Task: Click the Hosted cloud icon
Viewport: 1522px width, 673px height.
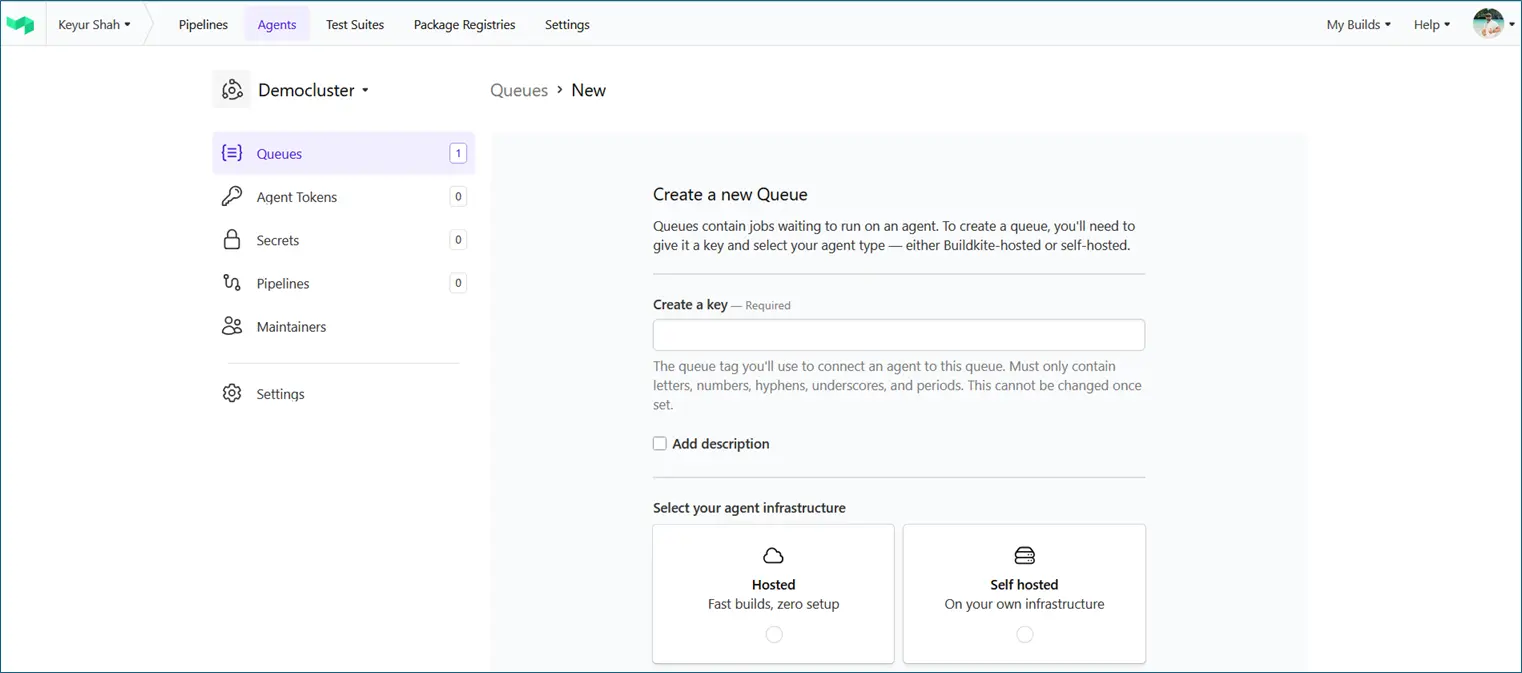Action: (773, 556)
